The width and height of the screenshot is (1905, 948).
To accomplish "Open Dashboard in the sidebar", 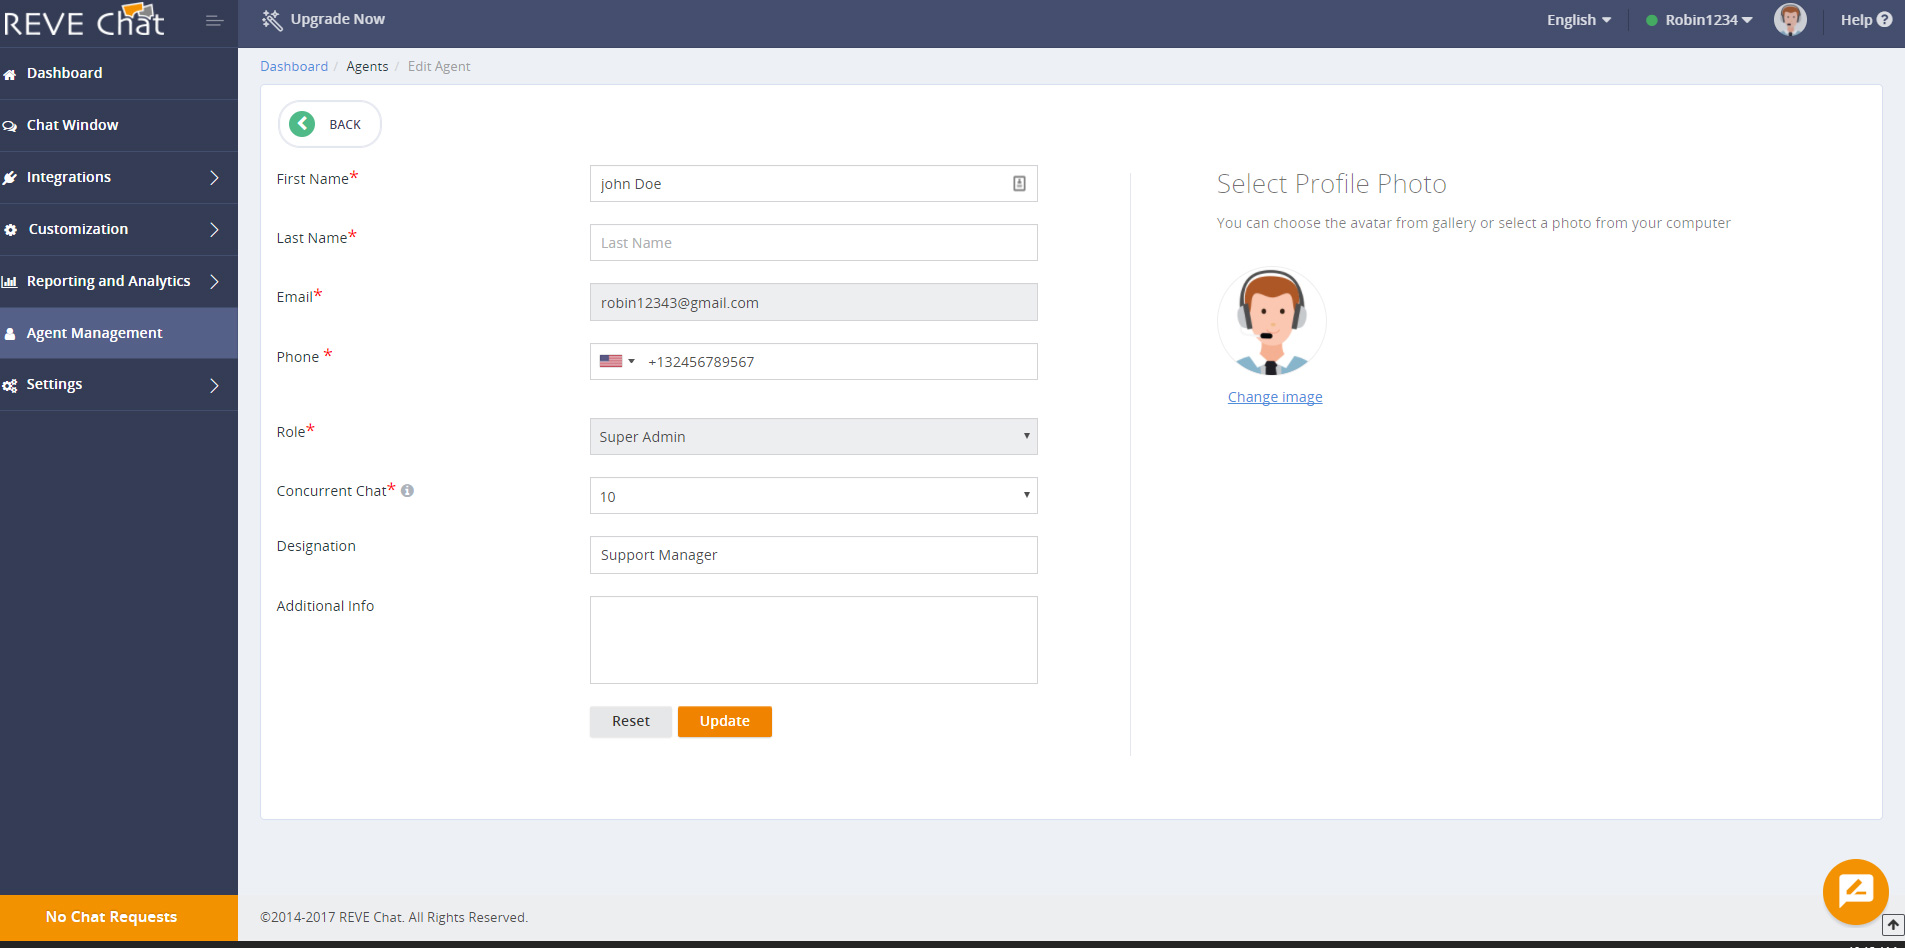I will click(x=119, y=73).
